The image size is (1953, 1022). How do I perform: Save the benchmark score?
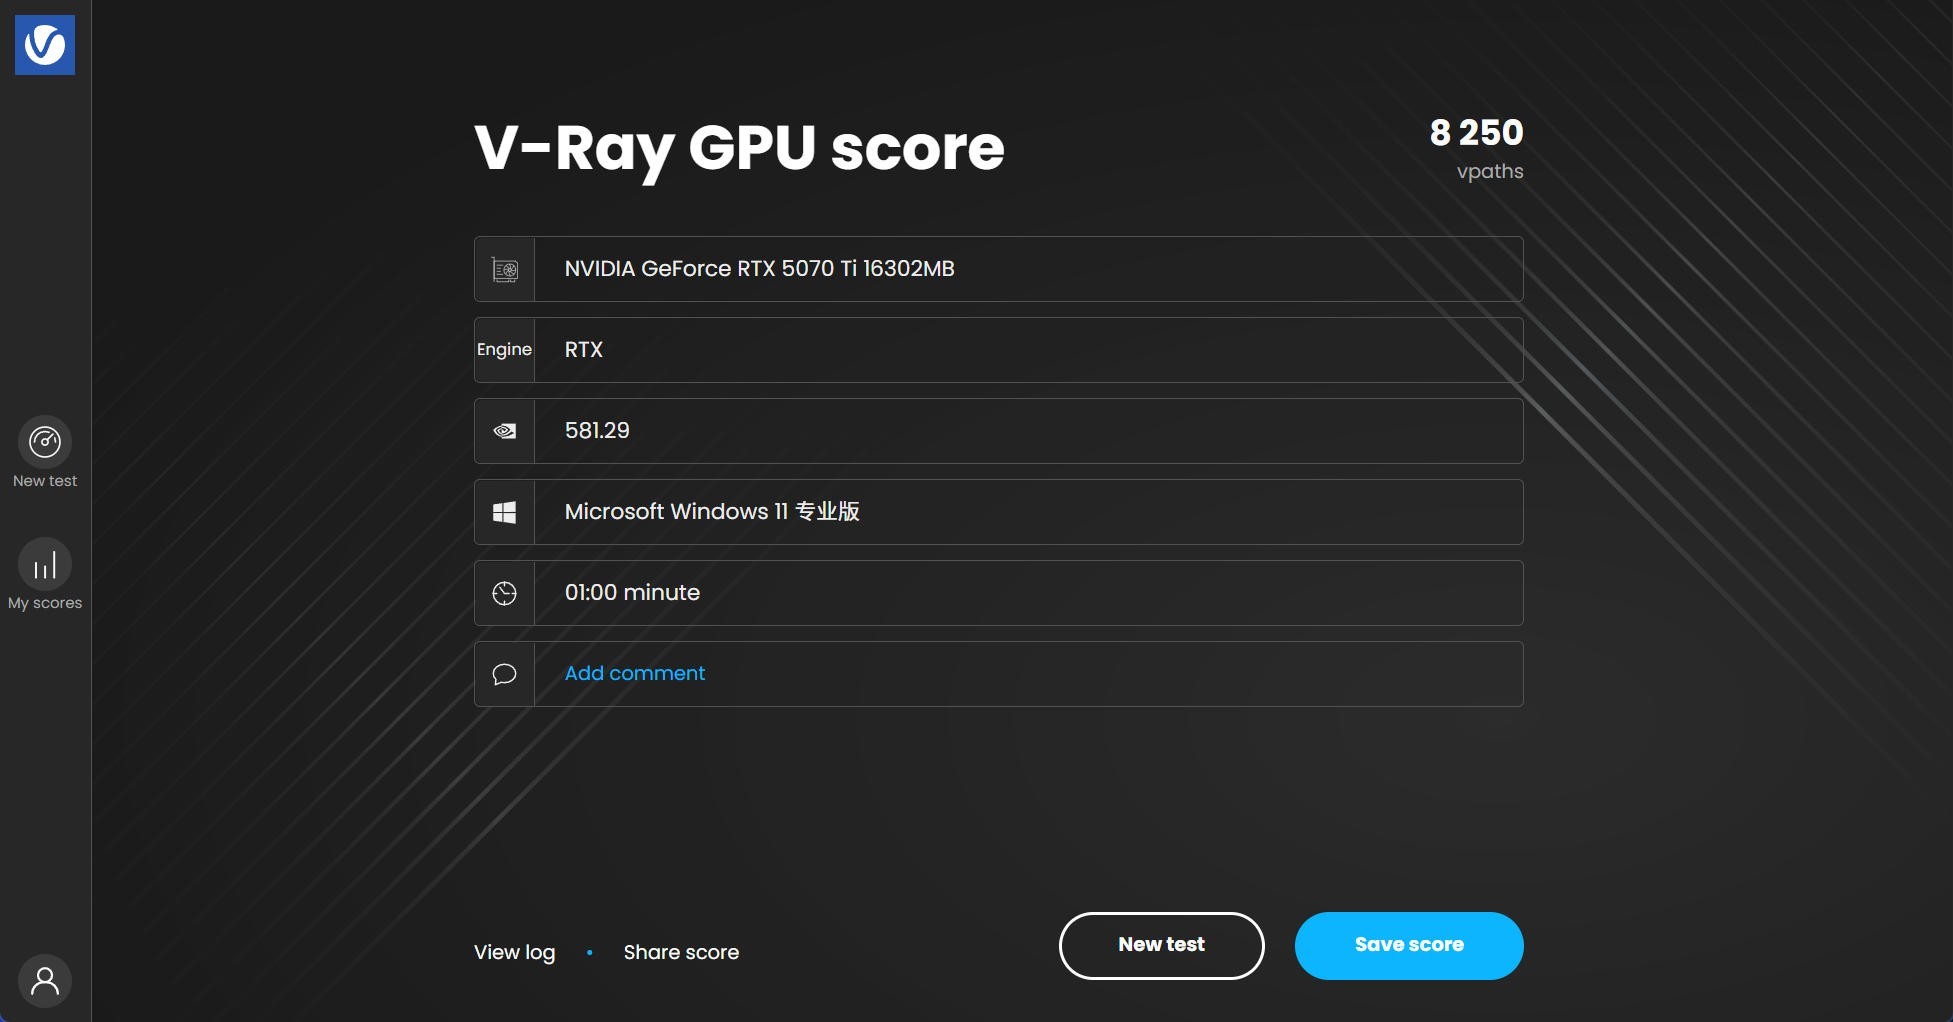[x=1408, y=945]
